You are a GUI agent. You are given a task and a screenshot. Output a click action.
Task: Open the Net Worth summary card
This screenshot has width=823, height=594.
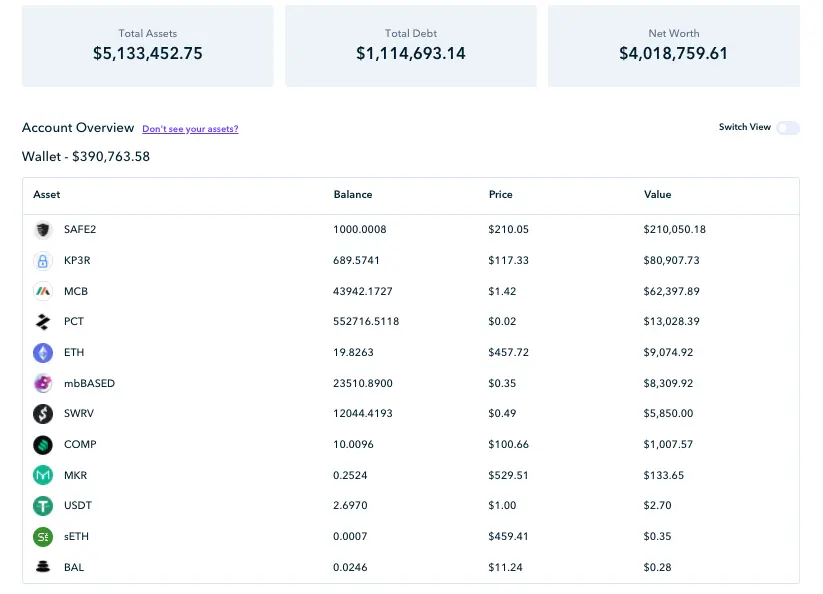point(674,46)
